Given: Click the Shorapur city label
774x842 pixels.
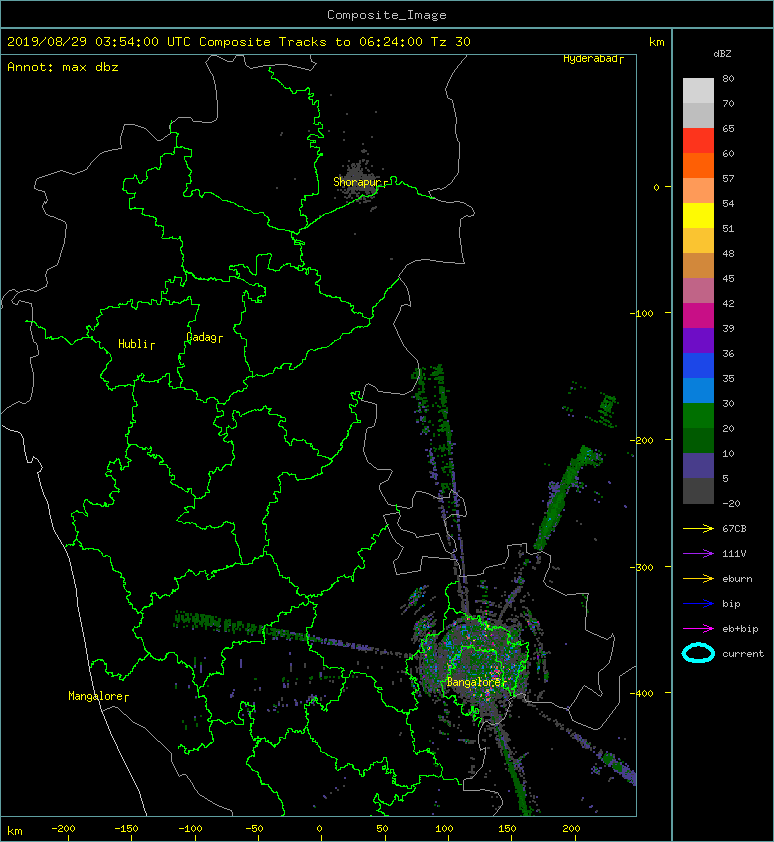Looking at the screenshot, I should 360,182.
